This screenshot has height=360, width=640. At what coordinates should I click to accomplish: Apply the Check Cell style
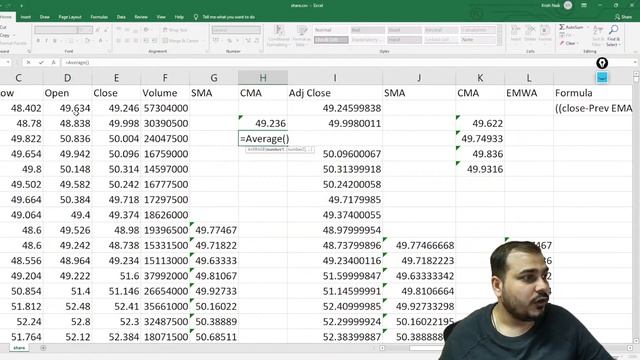331,40
